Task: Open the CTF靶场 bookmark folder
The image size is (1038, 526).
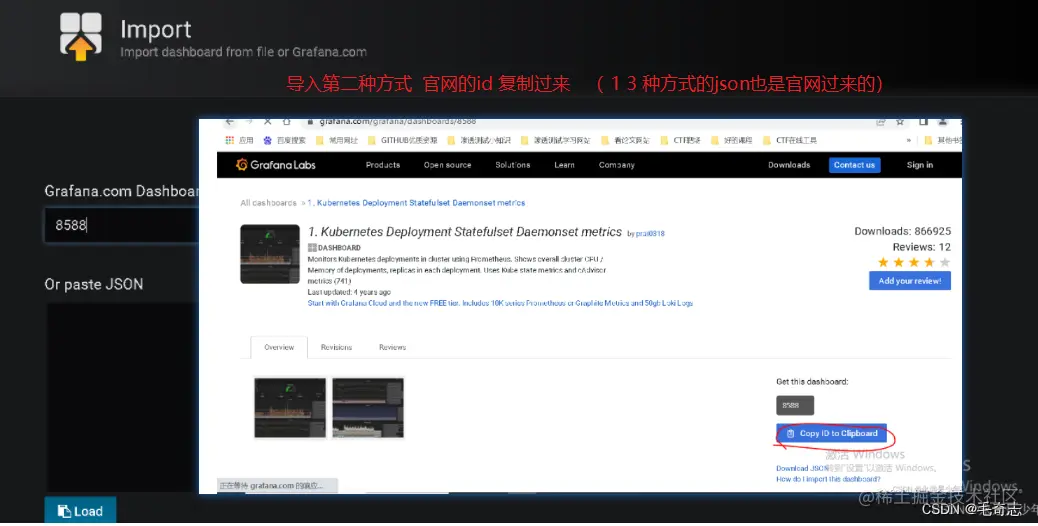Action: pyautogui.click(x=681, y=140)
